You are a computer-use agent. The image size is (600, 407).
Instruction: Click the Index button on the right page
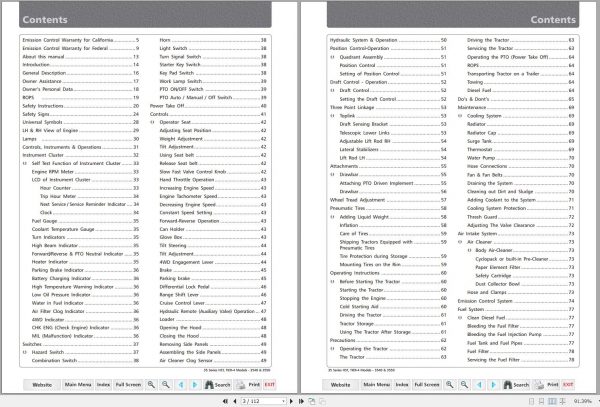point(402,384)
